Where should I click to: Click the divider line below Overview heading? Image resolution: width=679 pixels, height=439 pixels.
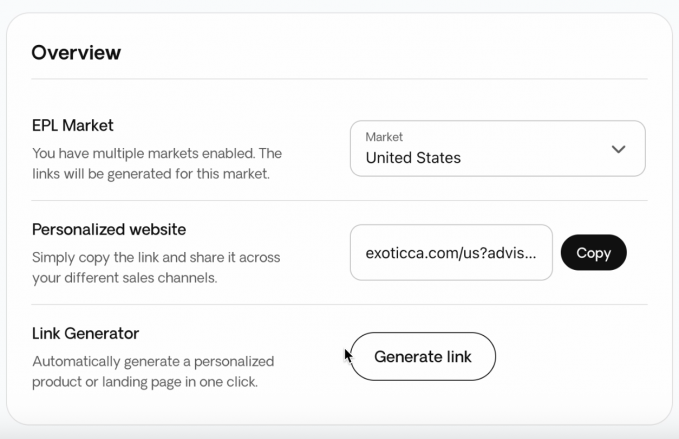pos(339,79)
